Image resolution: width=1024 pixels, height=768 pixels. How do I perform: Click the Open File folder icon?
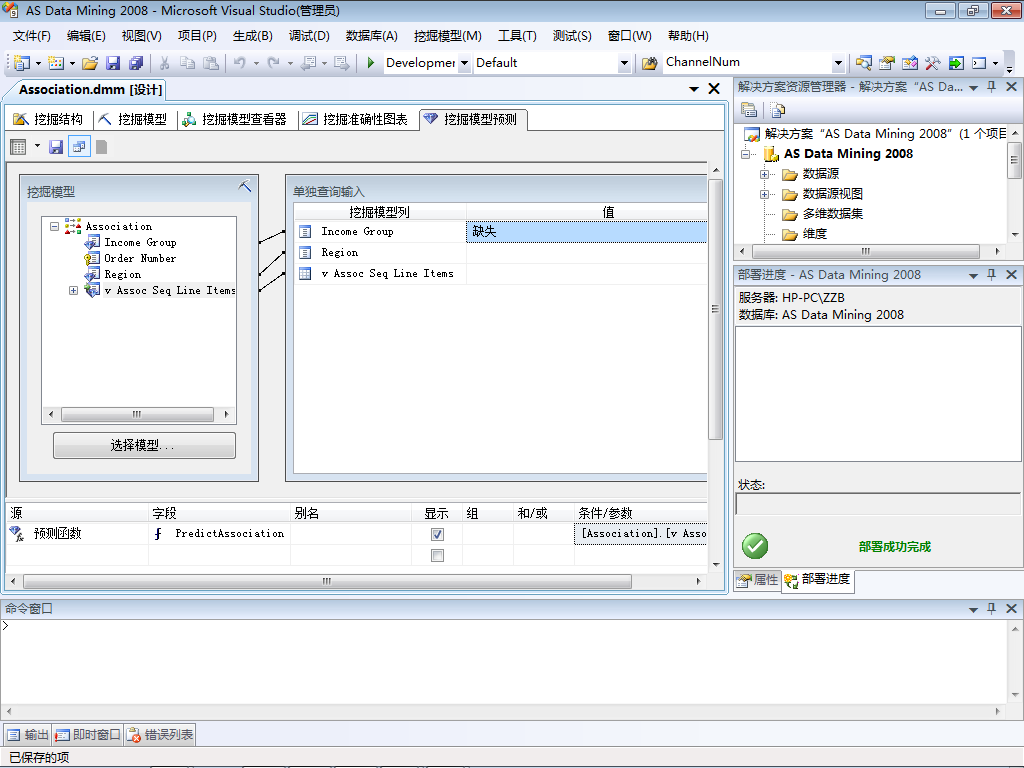90,63
